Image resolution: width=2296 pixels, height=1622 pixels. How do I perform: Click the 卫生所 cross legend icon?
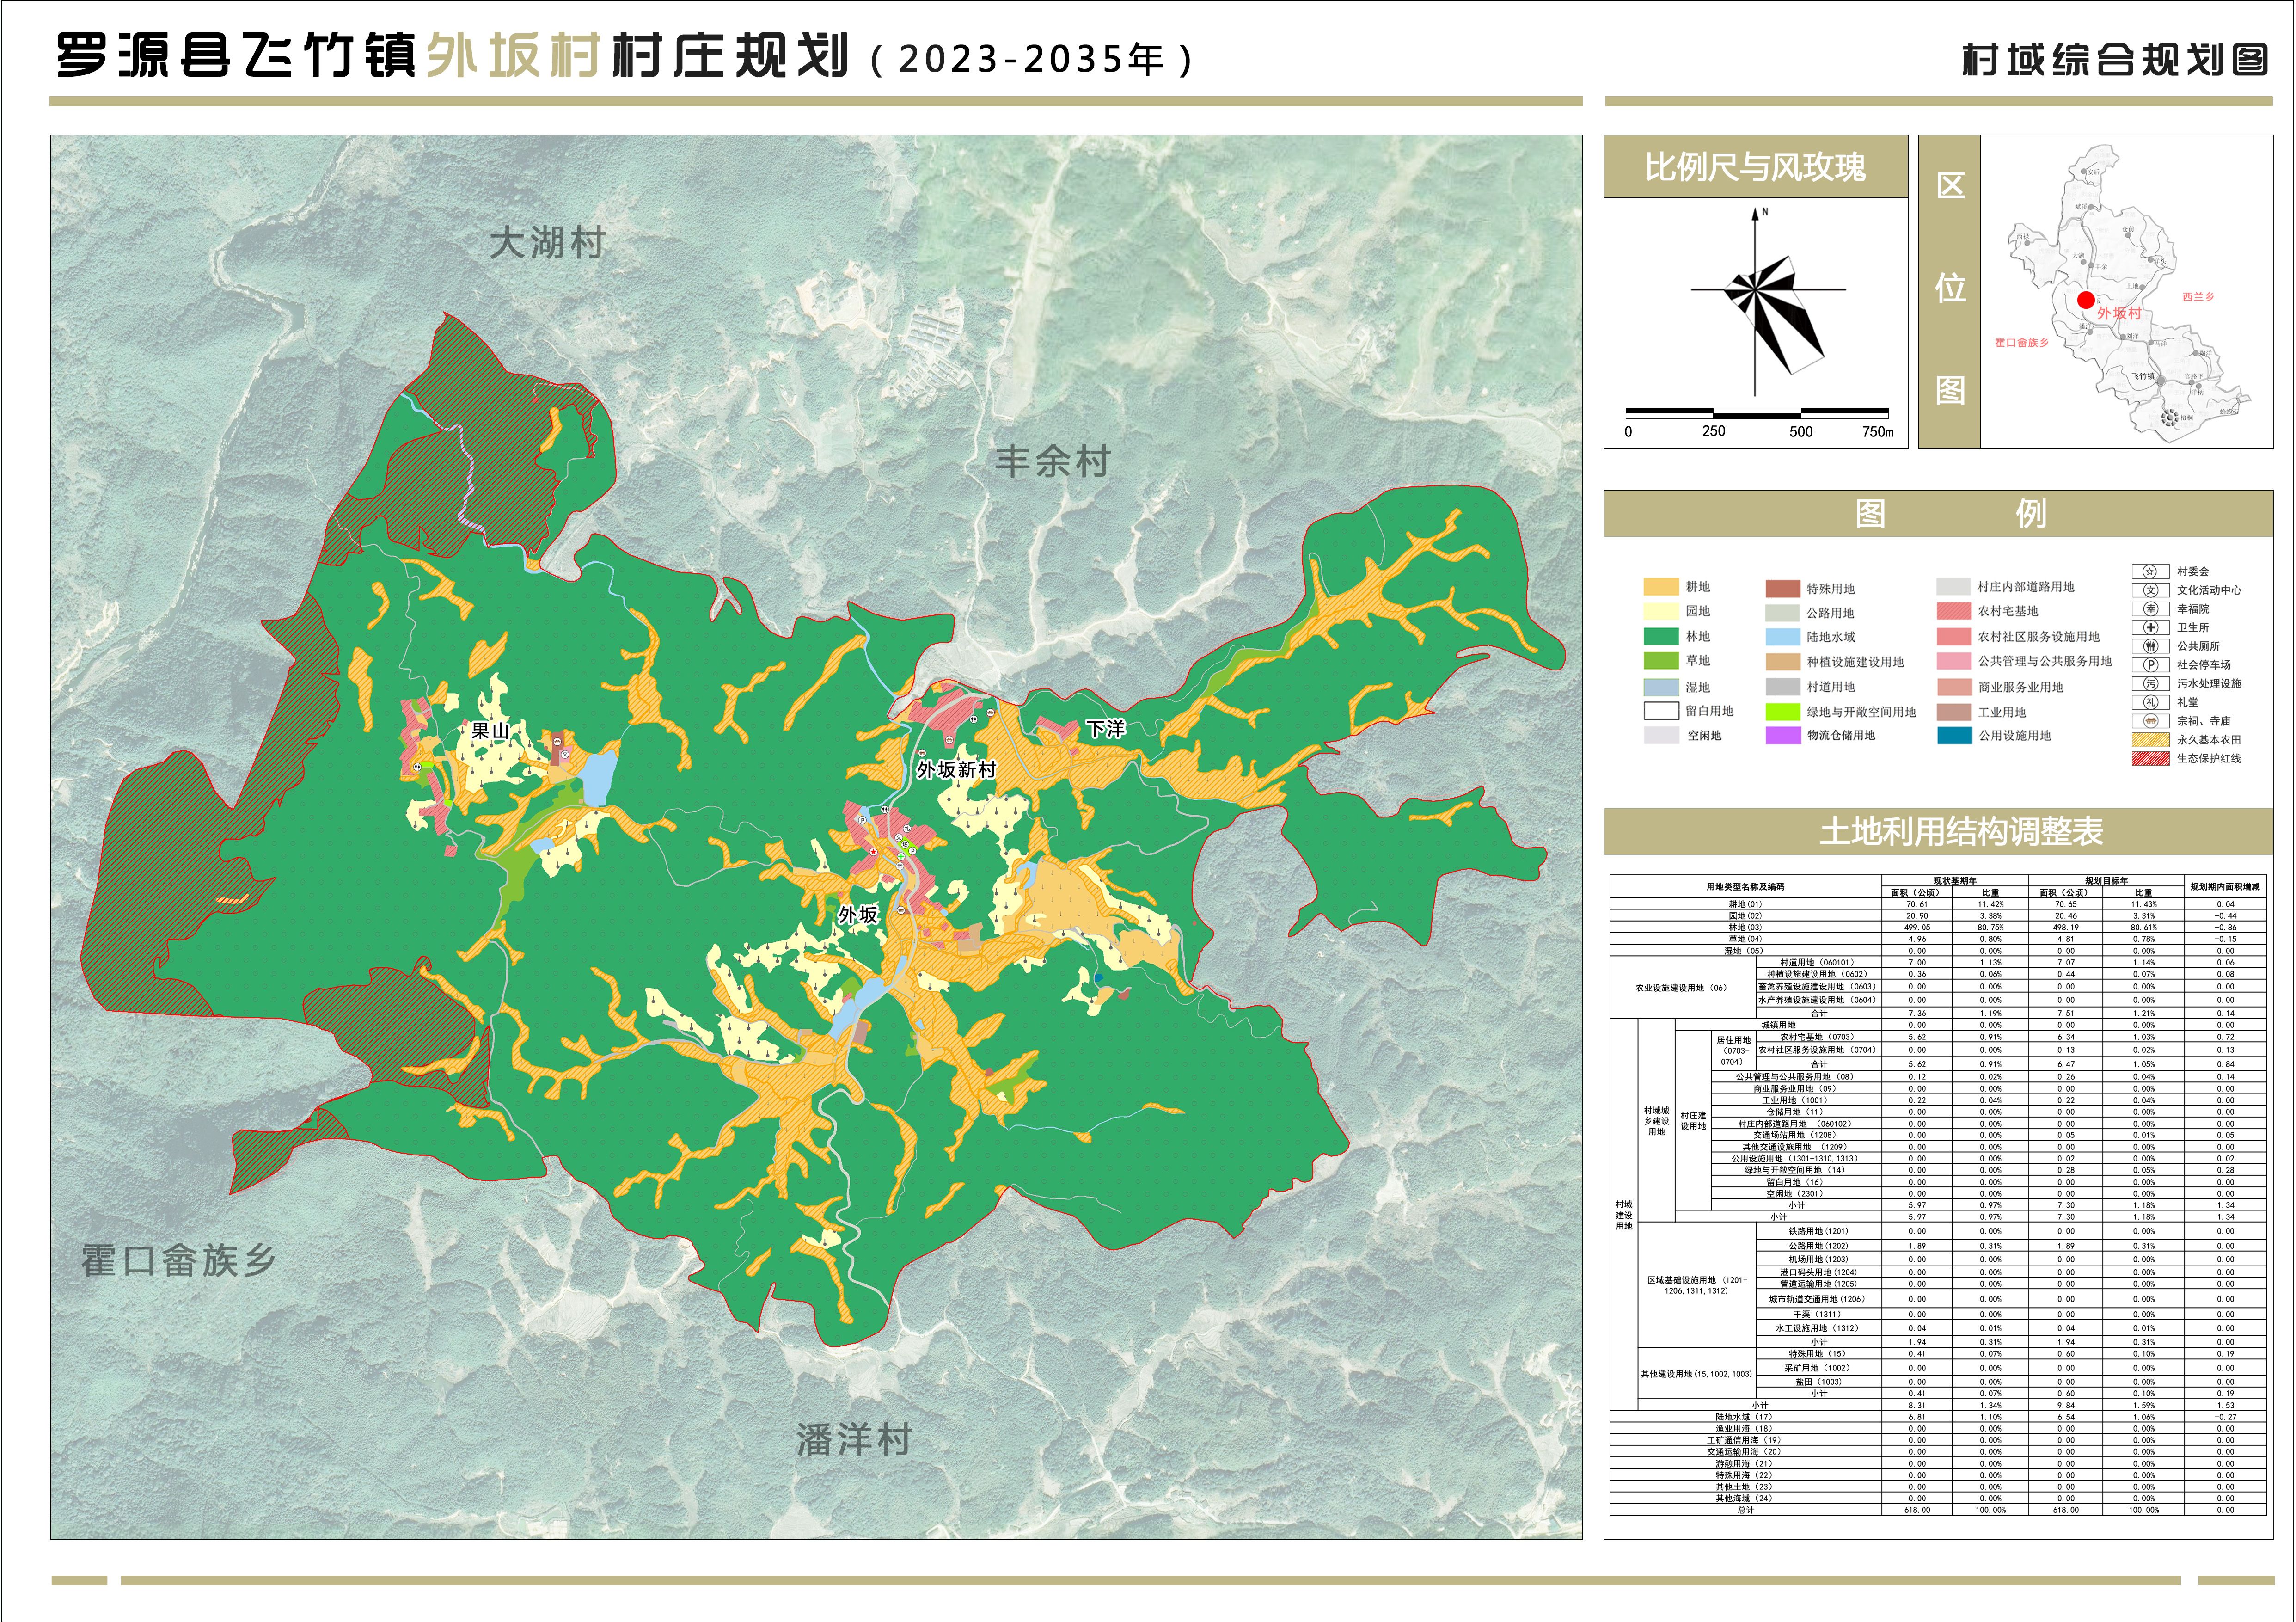coord(2150,627)
